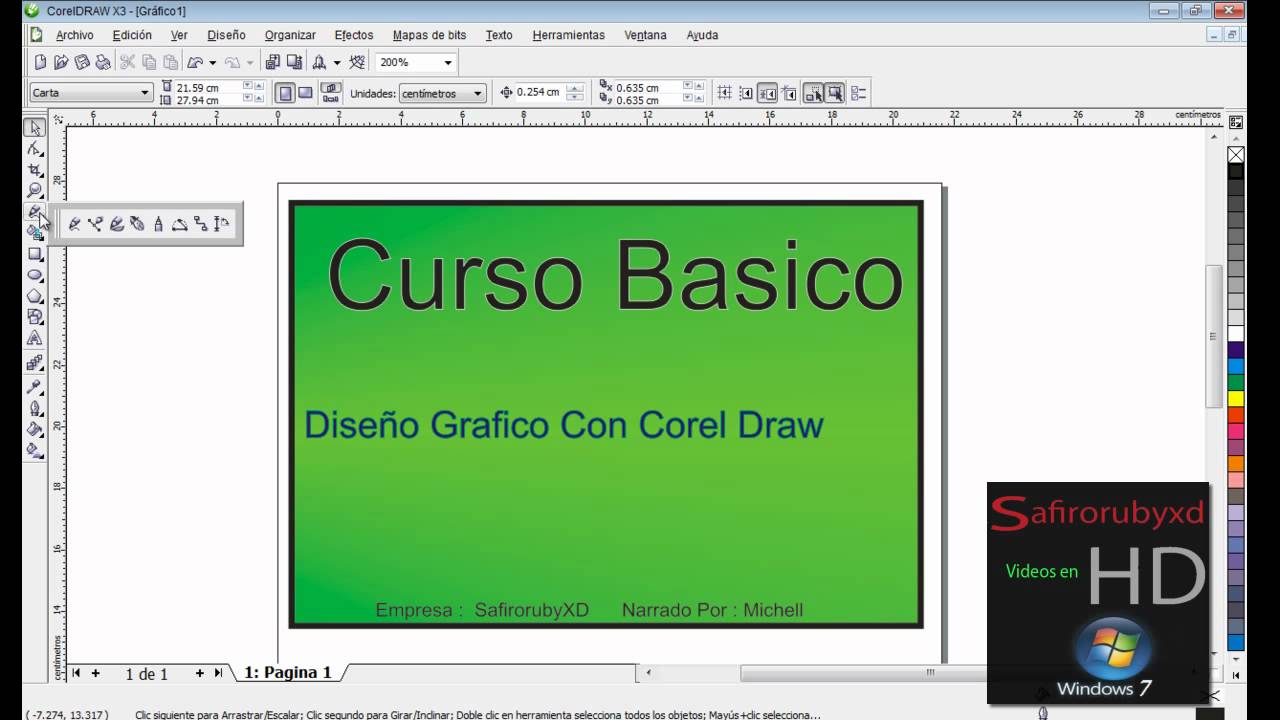Select the Ellipse tool
Screen dimensions: 1280x720
tap(35, 275)
